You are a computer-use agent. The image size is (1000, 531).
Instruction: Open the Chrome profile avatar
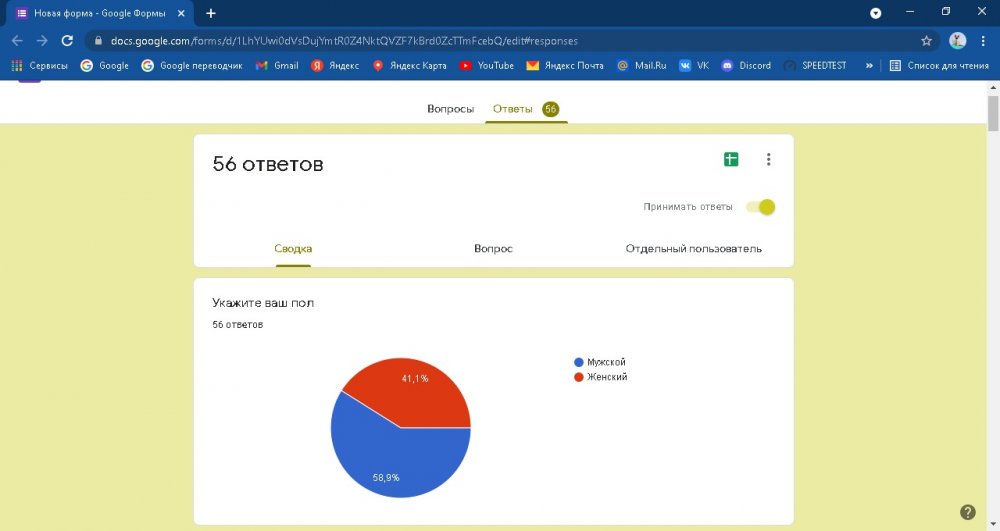(957, 41)
